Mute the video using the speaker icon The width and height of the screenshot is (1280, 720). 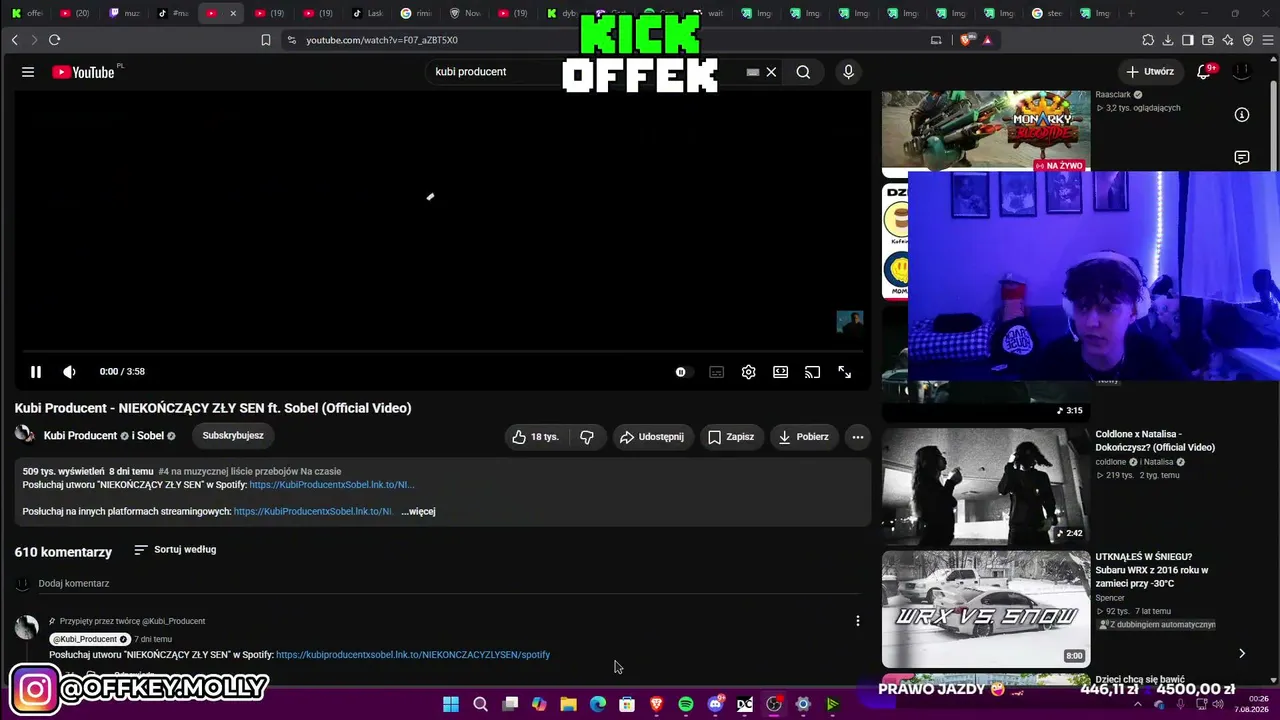[69, 372]
